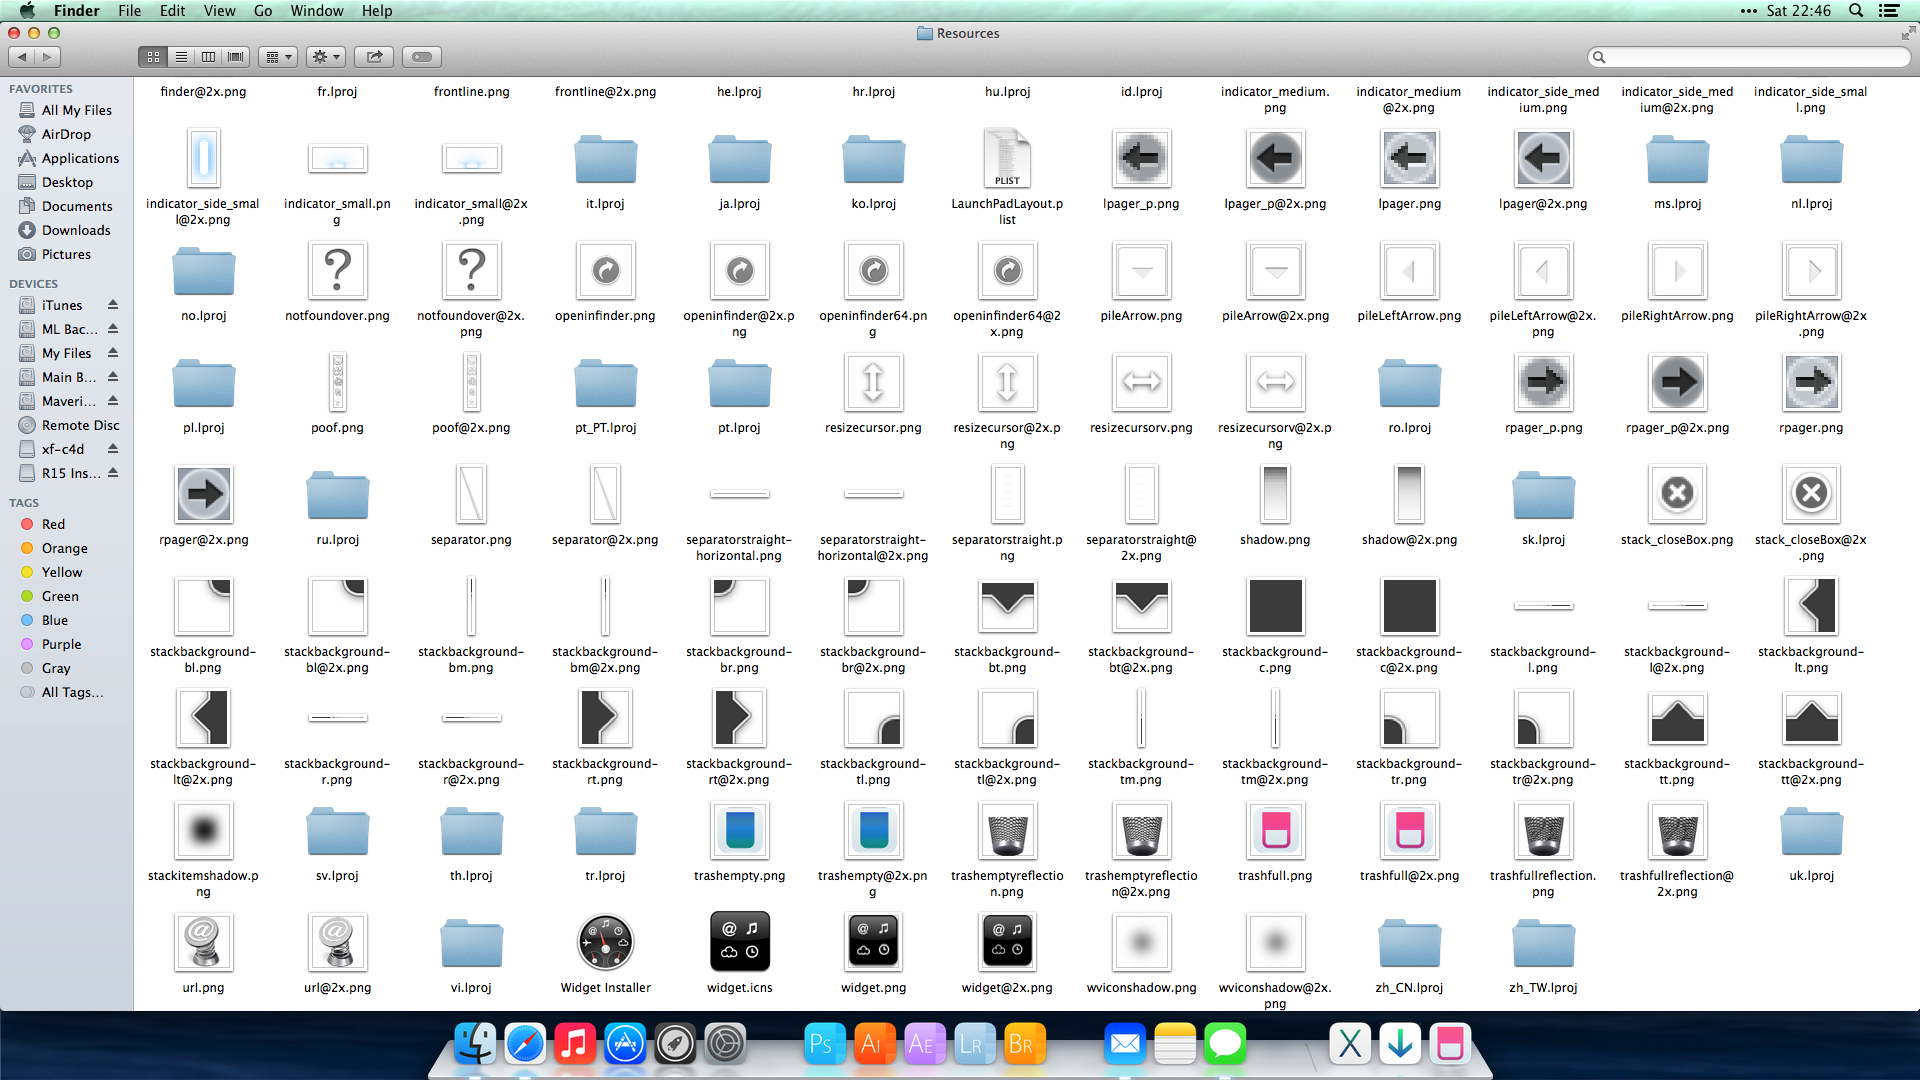Eject the xf-c4d device

(x=113, y=449)
